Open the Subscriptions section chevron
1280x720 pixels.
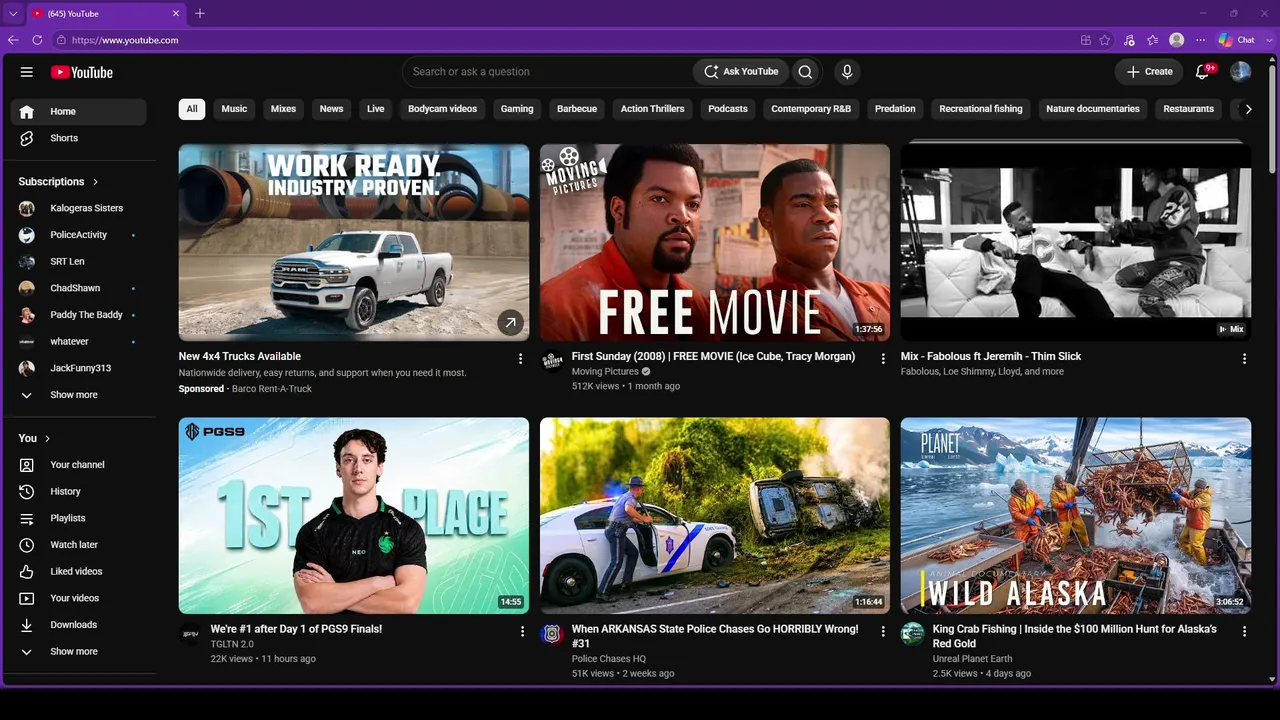click(x=96, y=182)
